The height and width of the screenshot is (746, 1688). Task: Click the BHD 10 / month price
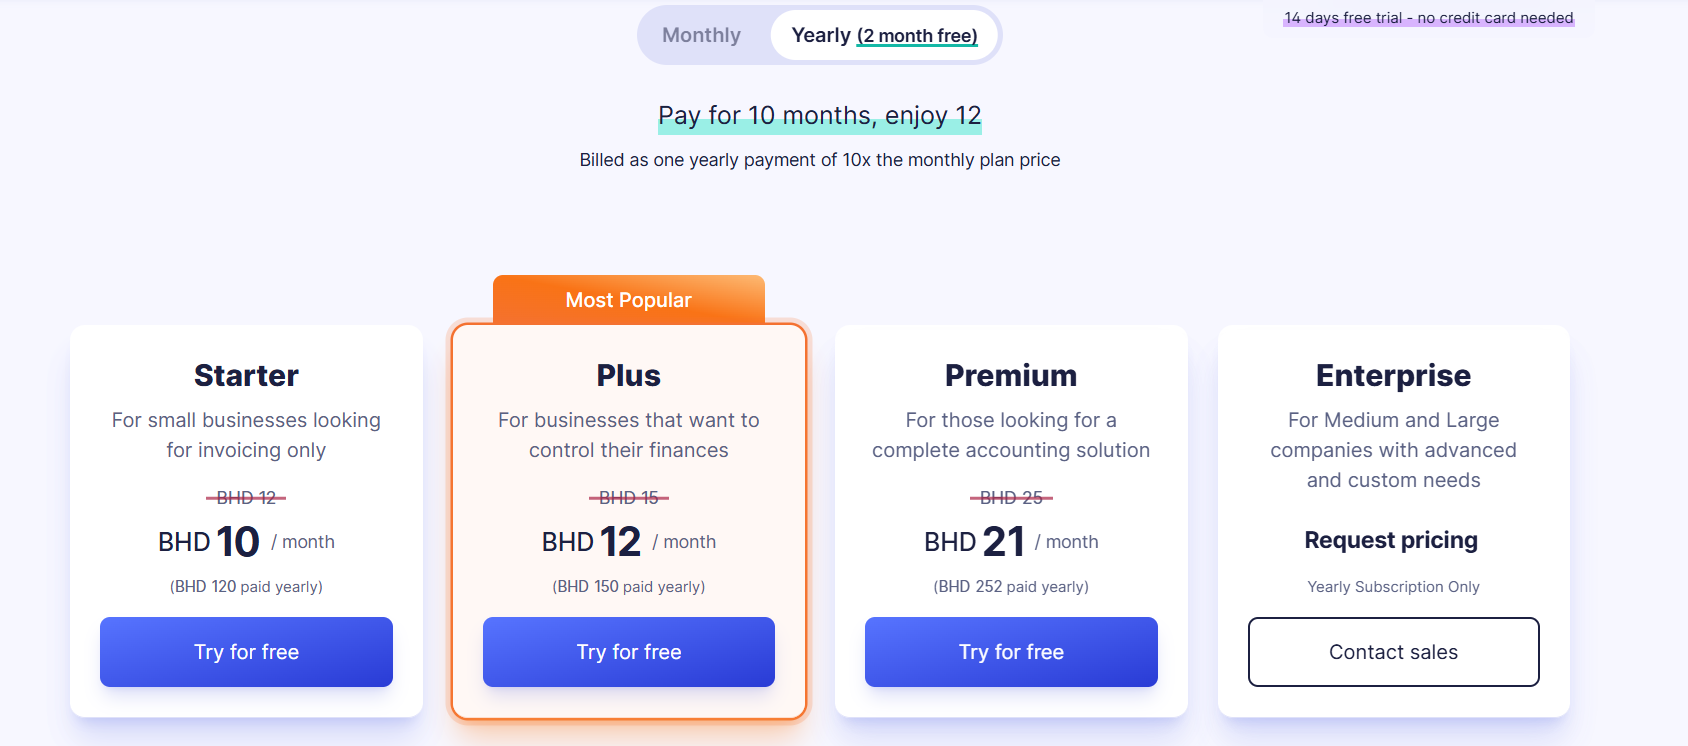click(246, 542)
